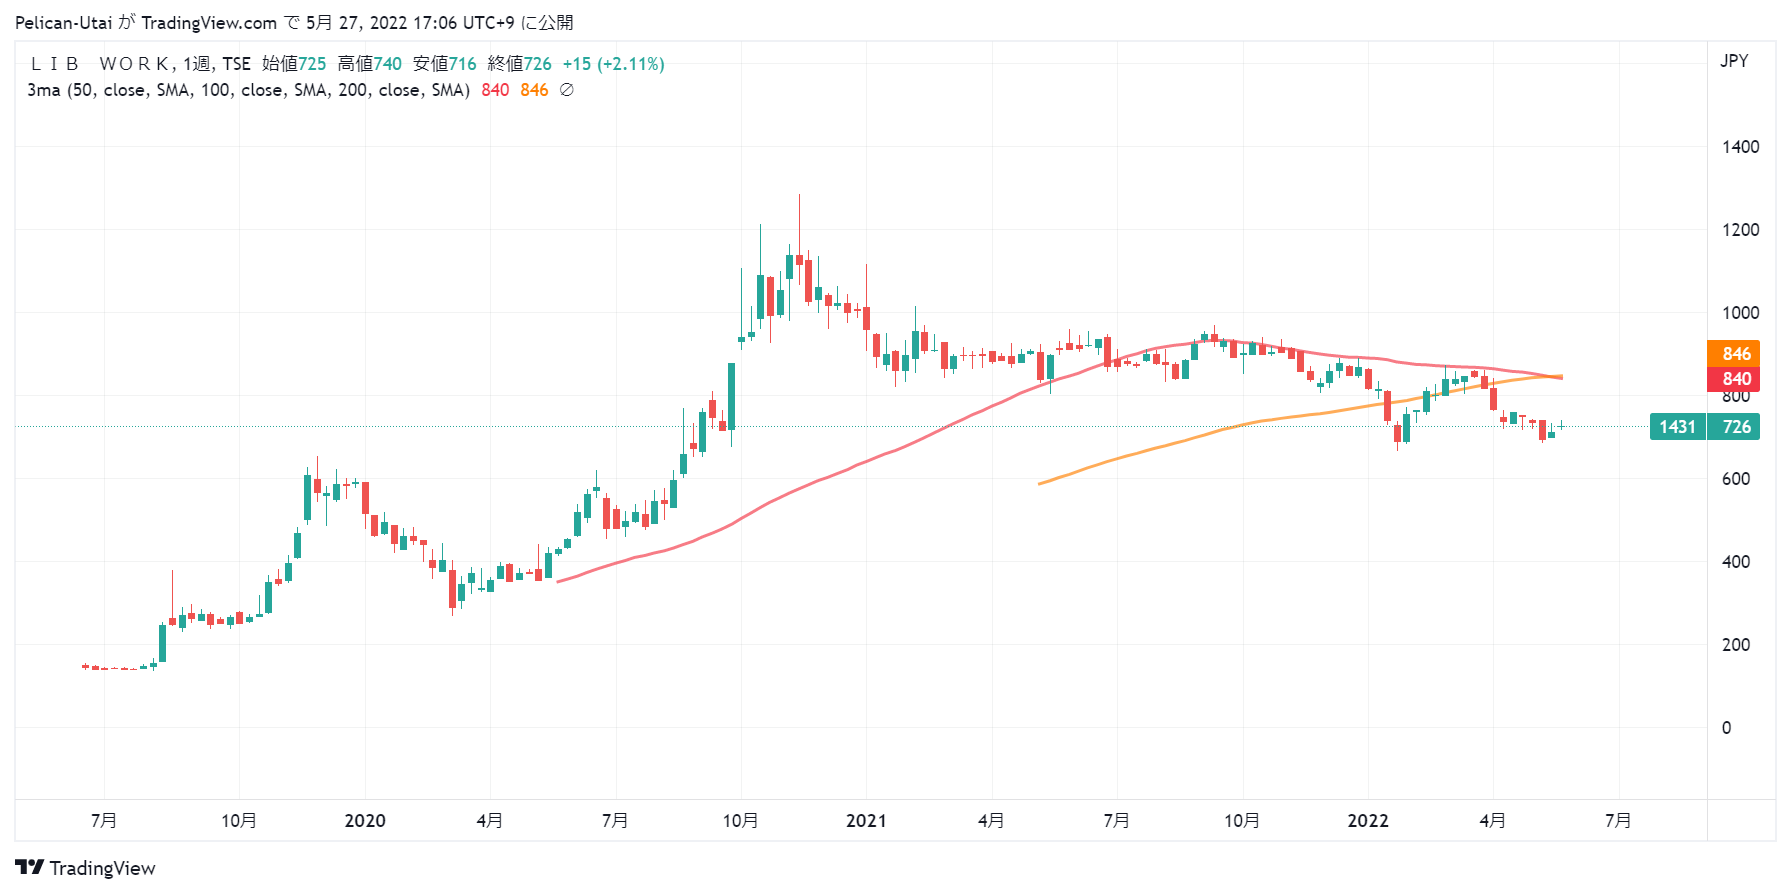1791x894 pixels.
Task: Click the TradingView logo at bottom left
Action: point(86,868)
